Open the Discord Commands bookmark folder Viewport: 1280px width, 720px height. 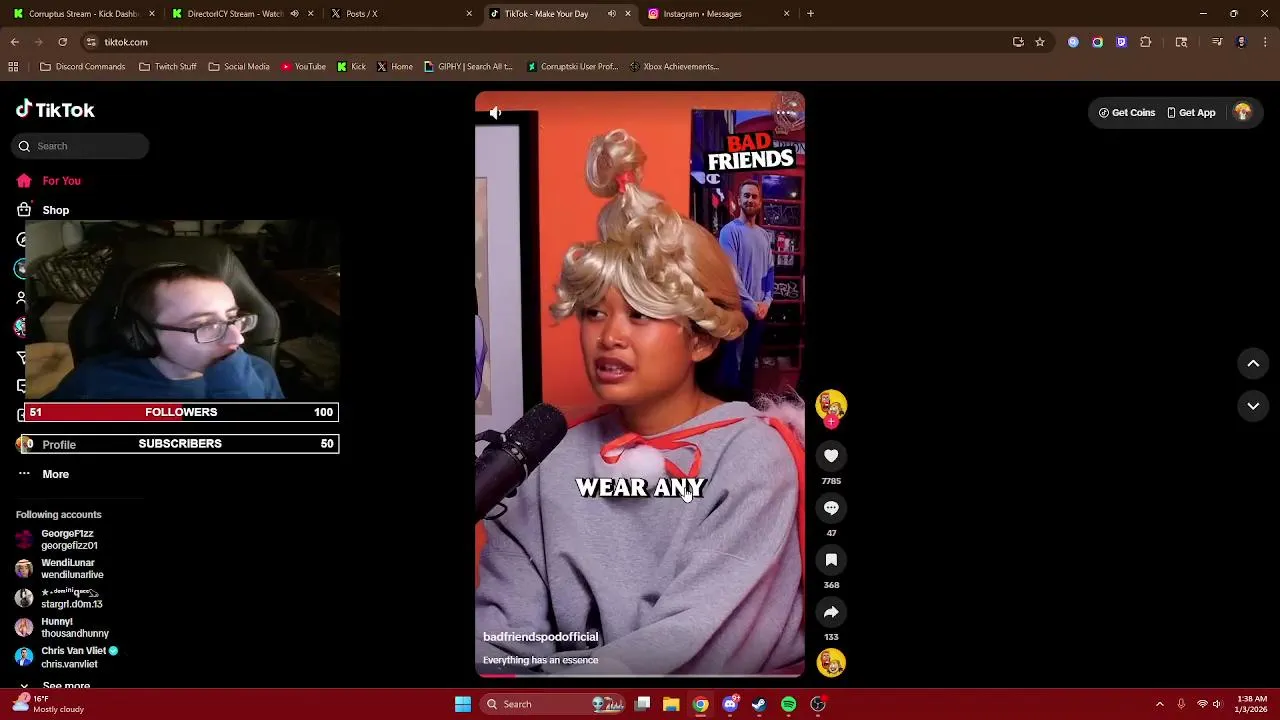pos(82,67)
